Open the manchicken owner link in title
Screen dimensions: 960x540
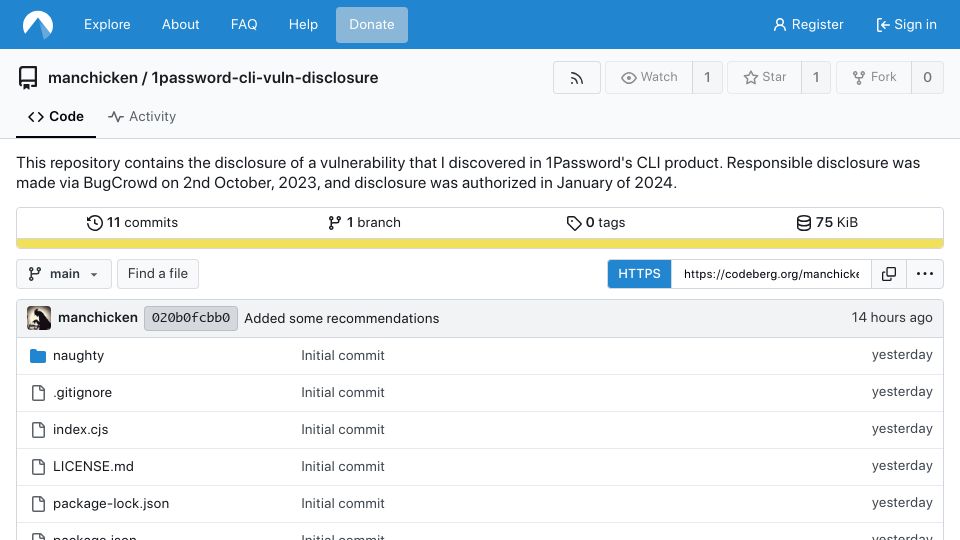tap(92, 78)
